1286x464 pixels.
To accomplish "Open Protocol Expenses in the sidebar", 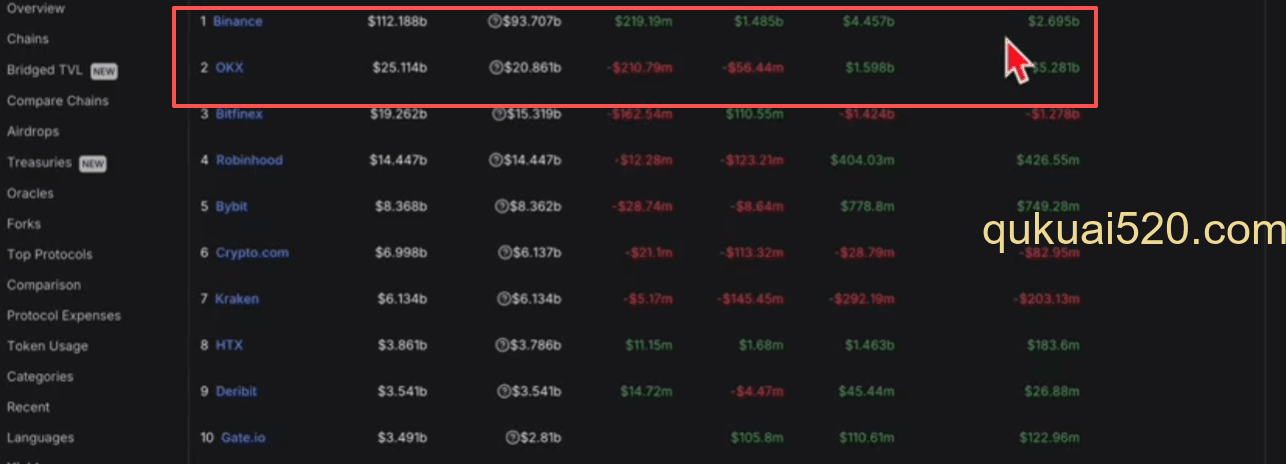I will click(63, 316).
